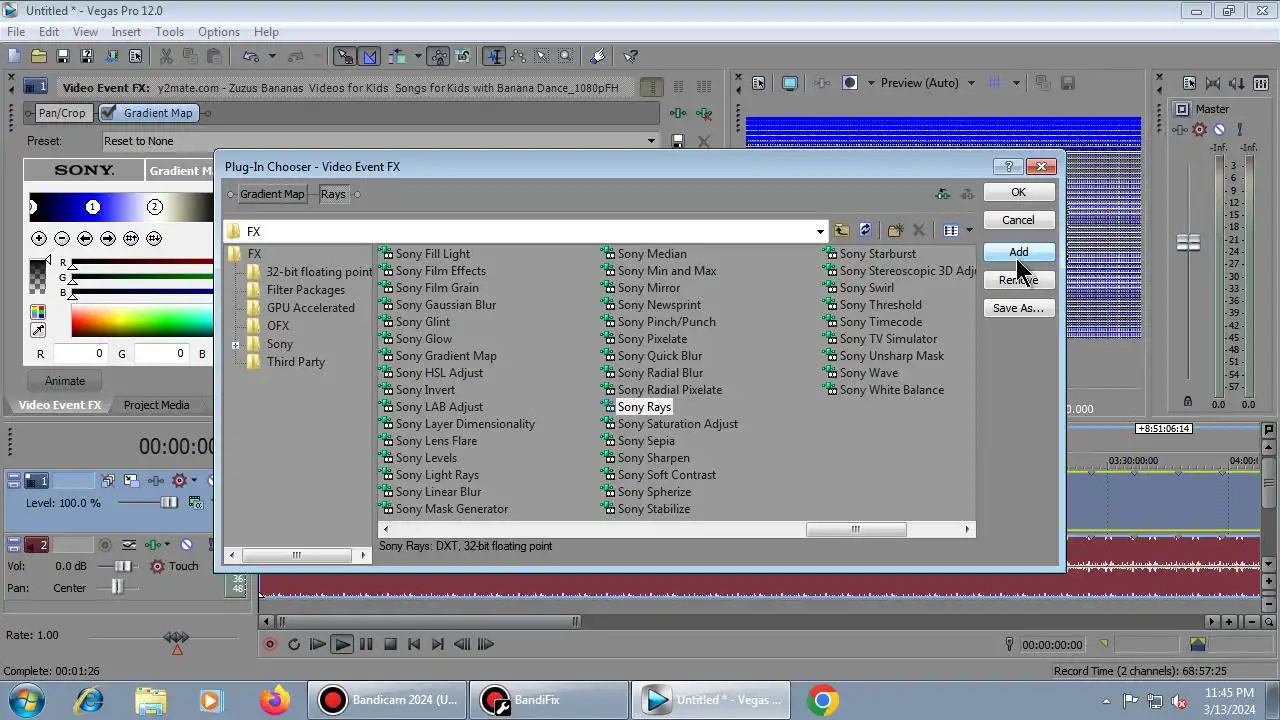Pick a color from the hue spectrum bar
The image size is (1280, 720).
[x=142, y=322]
